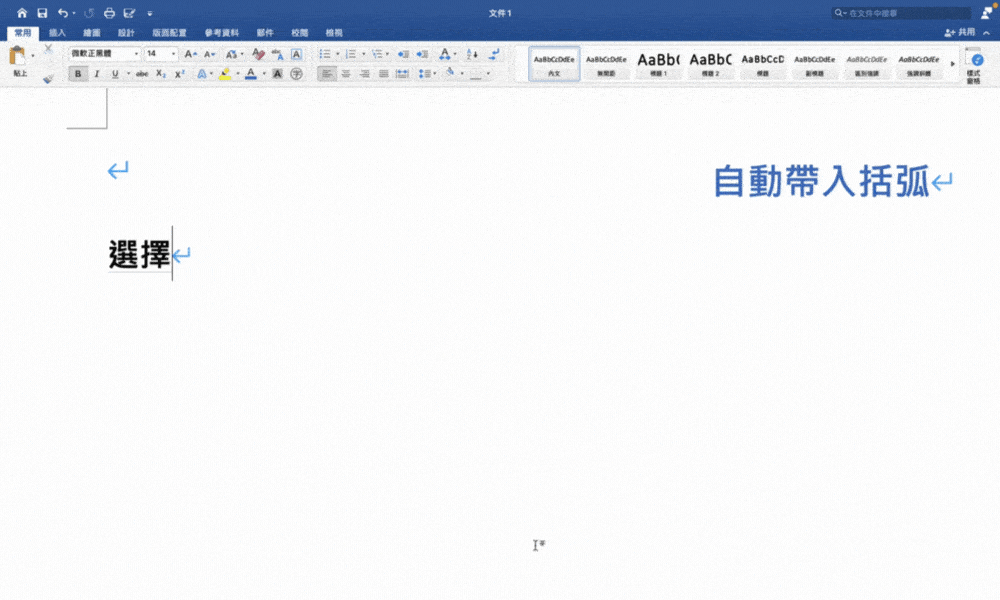
Task: Open the 檢視 ribbon tab
Action: click(334, 33)
